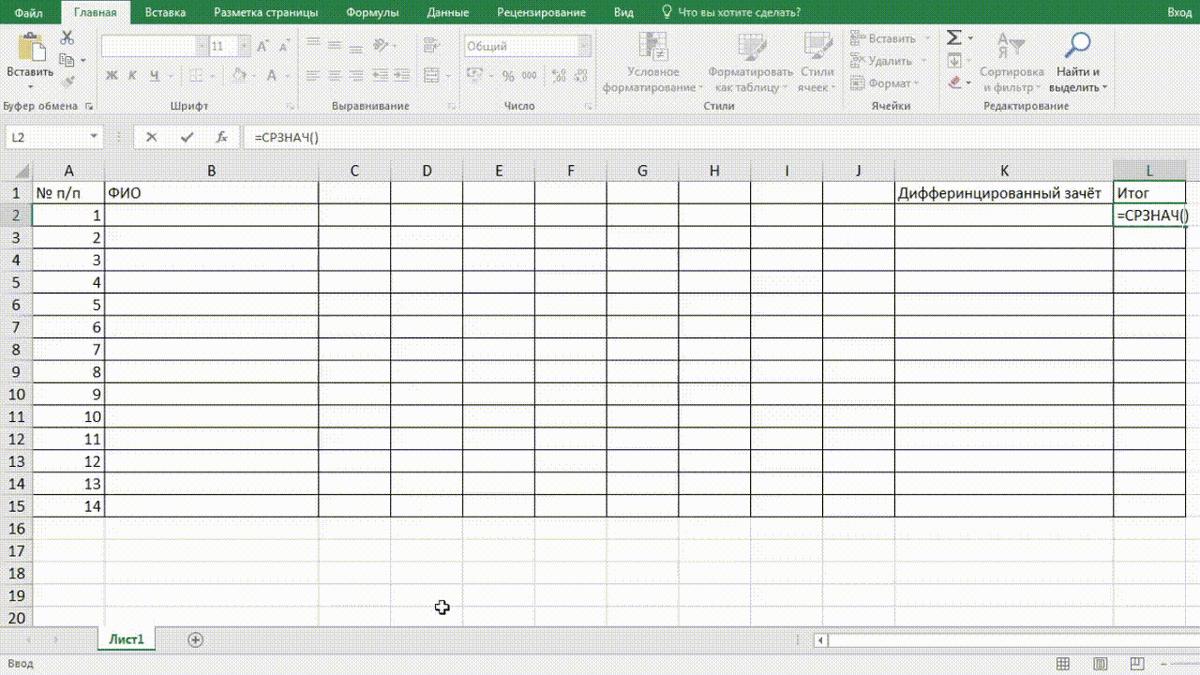
Task: Cancel formula entry with the X icon
Action: pyautogui.click(x=151, y=137)
